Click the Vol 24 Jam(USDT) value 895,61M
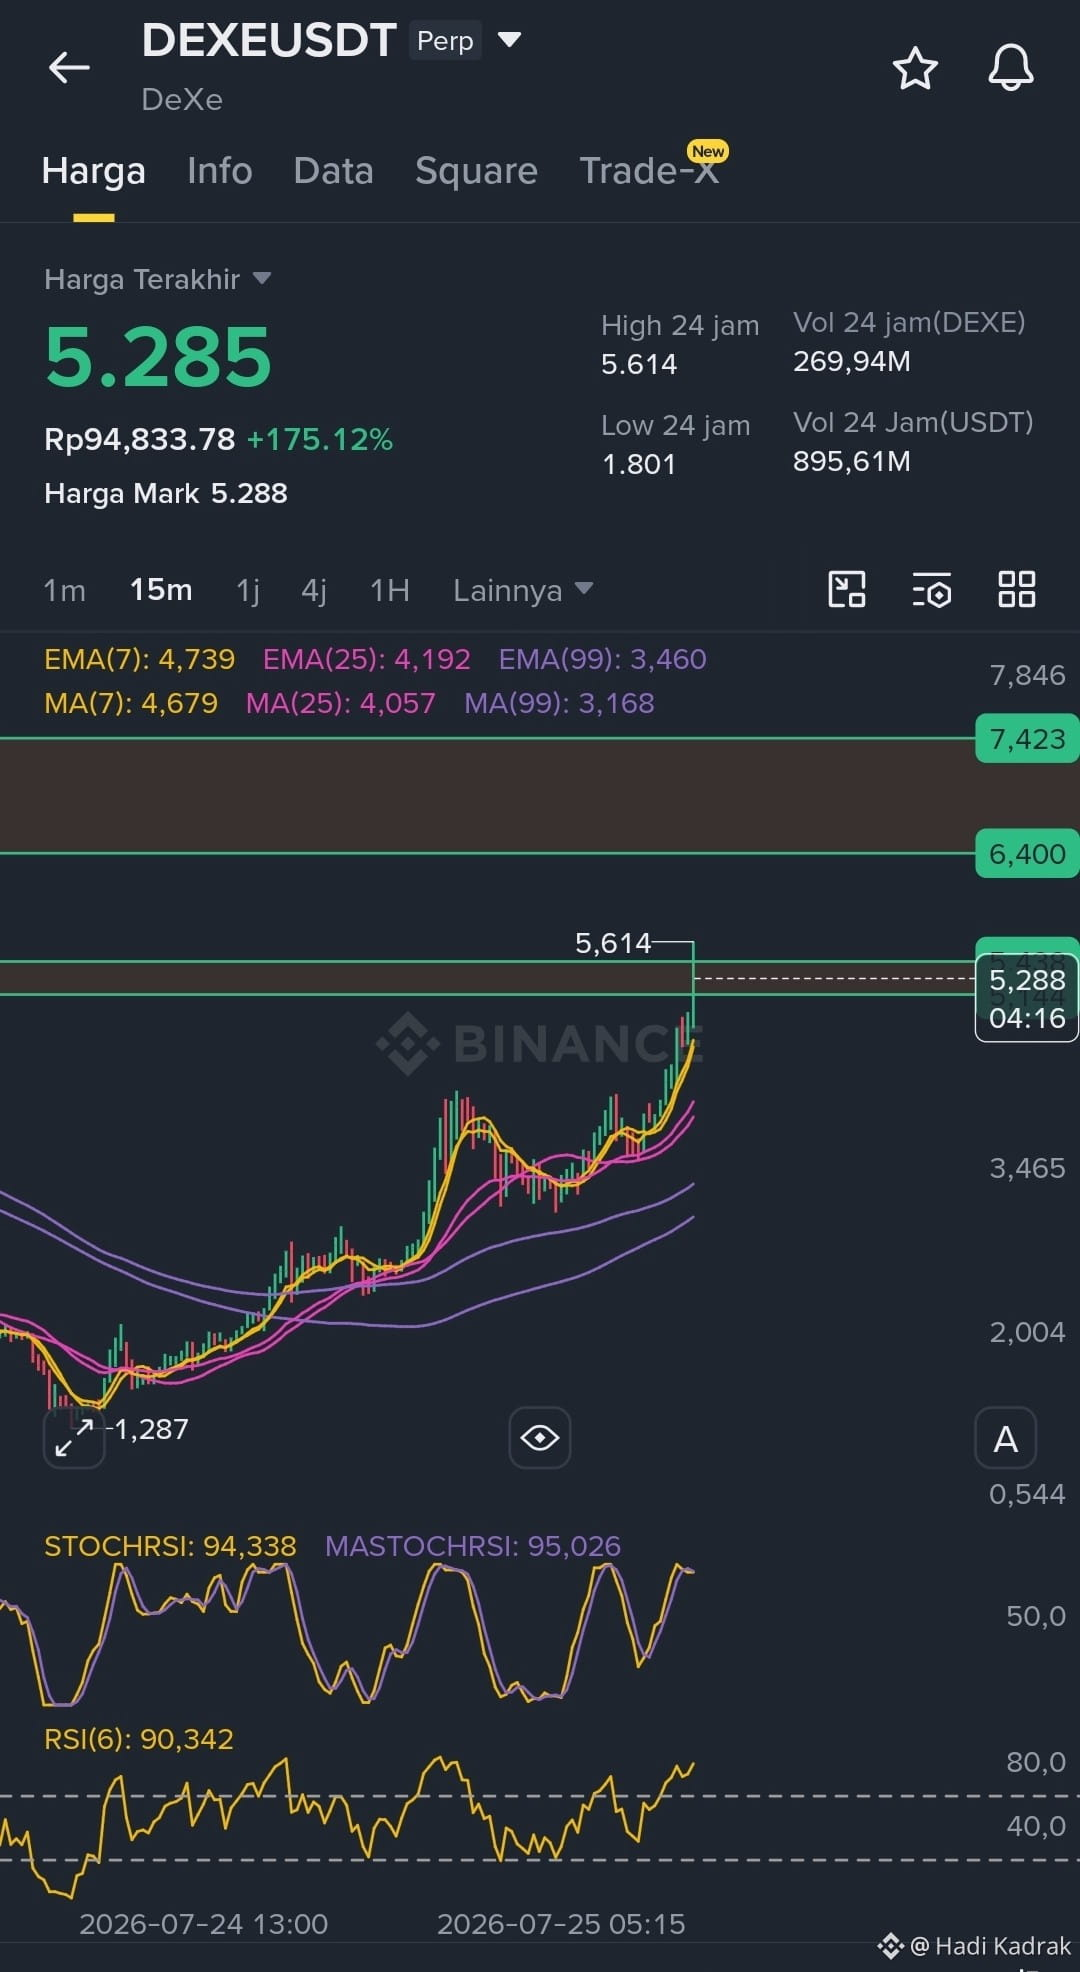The width and height of the screenshot is (1080, 1972). (x=852, y=461)
